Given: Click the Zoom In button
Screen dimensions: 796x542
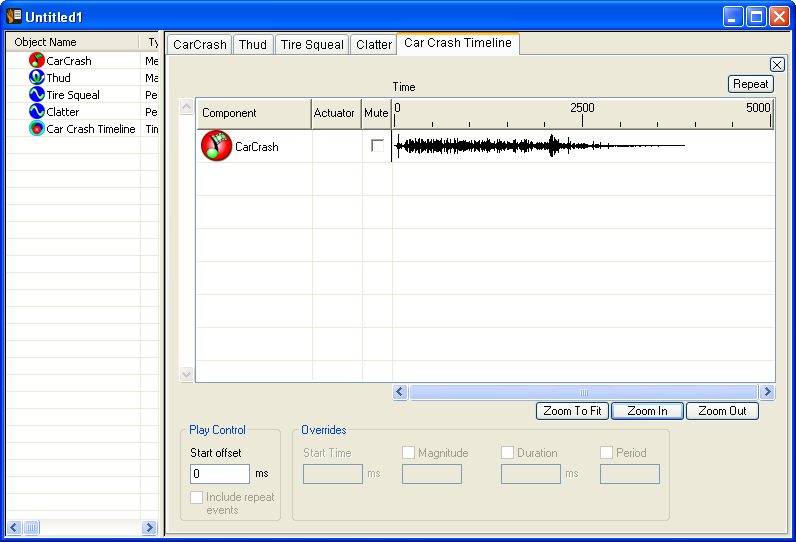Looking at the screenshot, I should click(x=647, y=411).
